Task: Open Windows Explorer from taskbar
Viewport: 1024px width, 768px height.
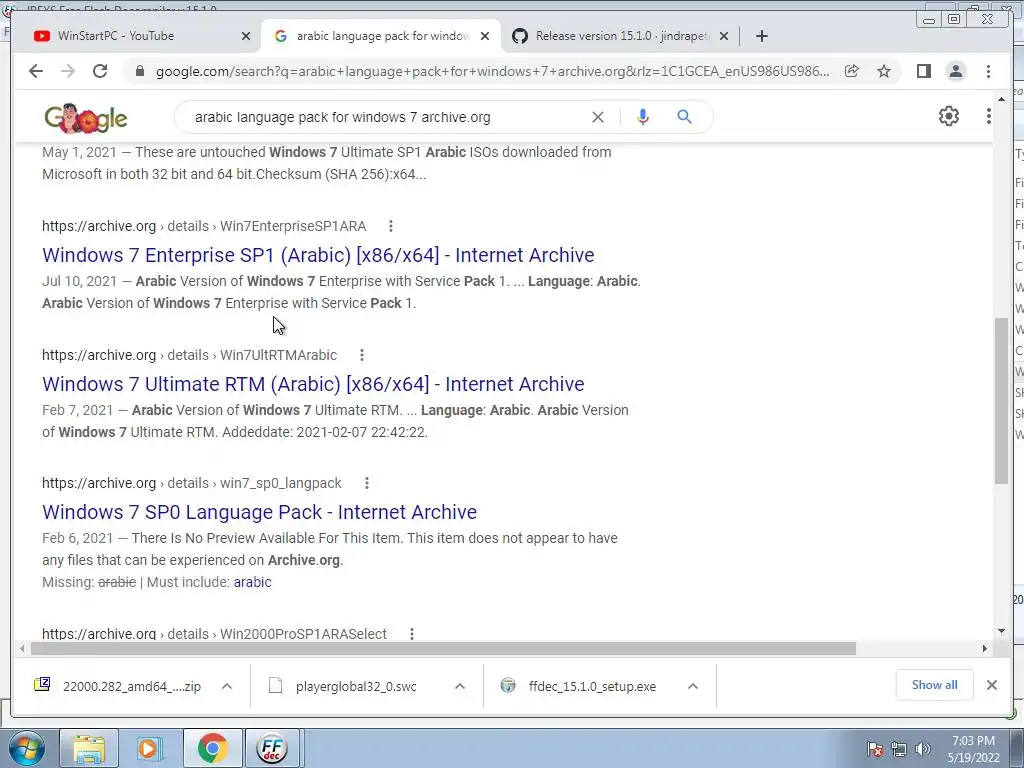Action: 88,748
